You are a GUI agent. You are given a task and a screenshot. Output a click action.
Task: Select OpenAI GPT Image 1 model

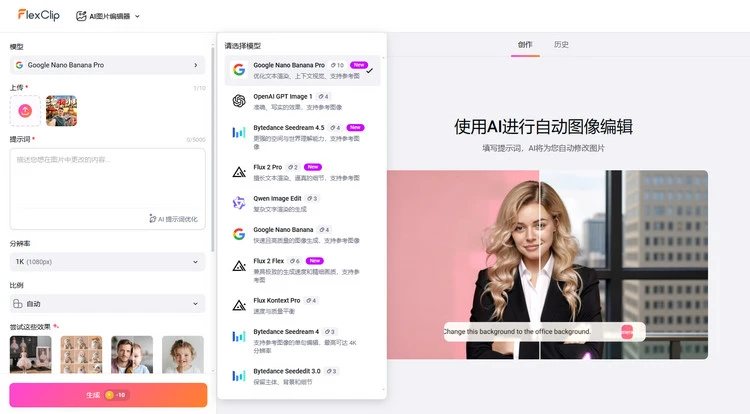coord(302,101)
